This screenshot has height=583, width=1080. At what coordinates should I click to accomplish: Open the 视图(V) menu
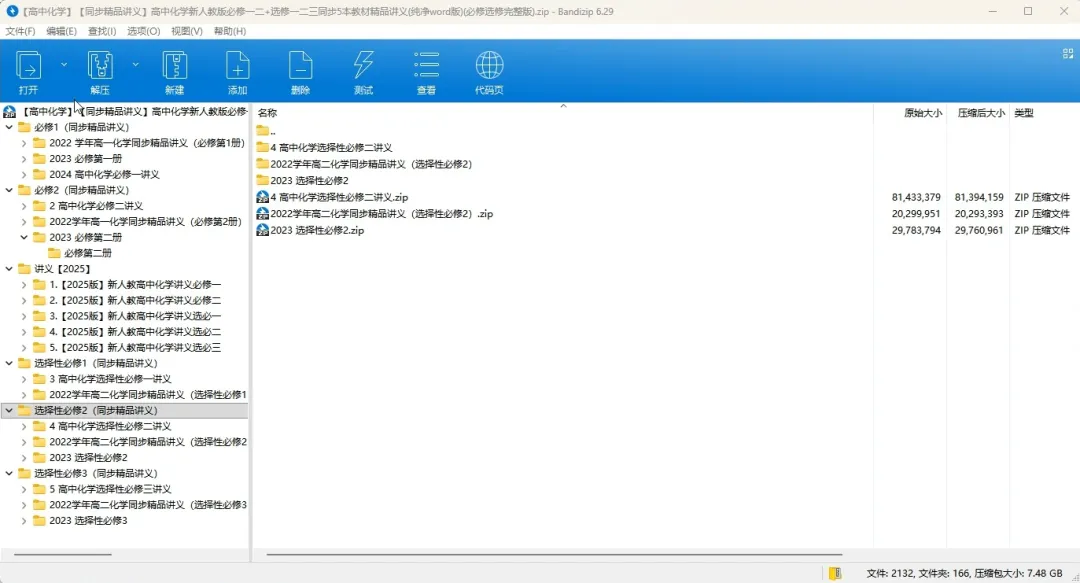(x=187, y=31)
